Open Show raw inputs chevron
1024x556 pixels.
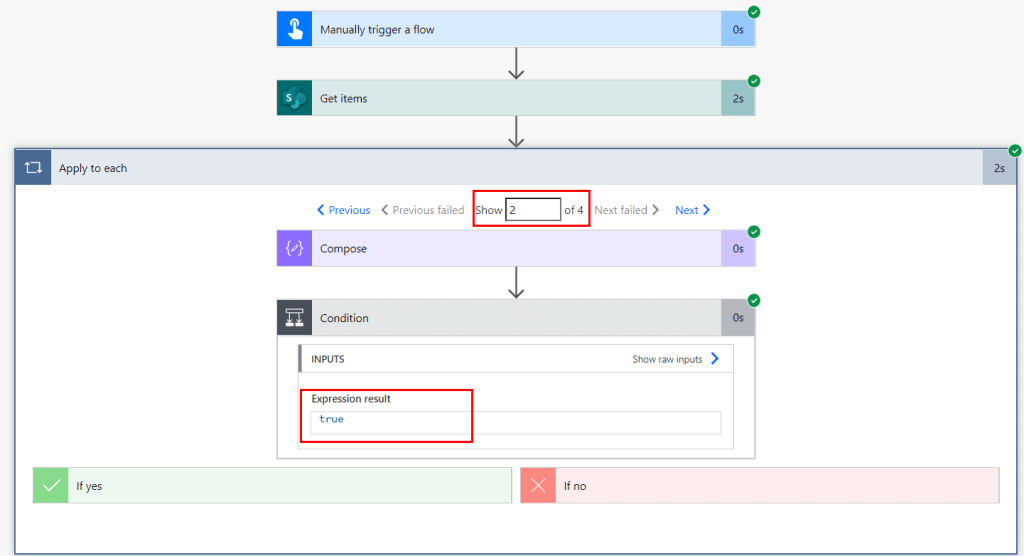coord(715,359)
